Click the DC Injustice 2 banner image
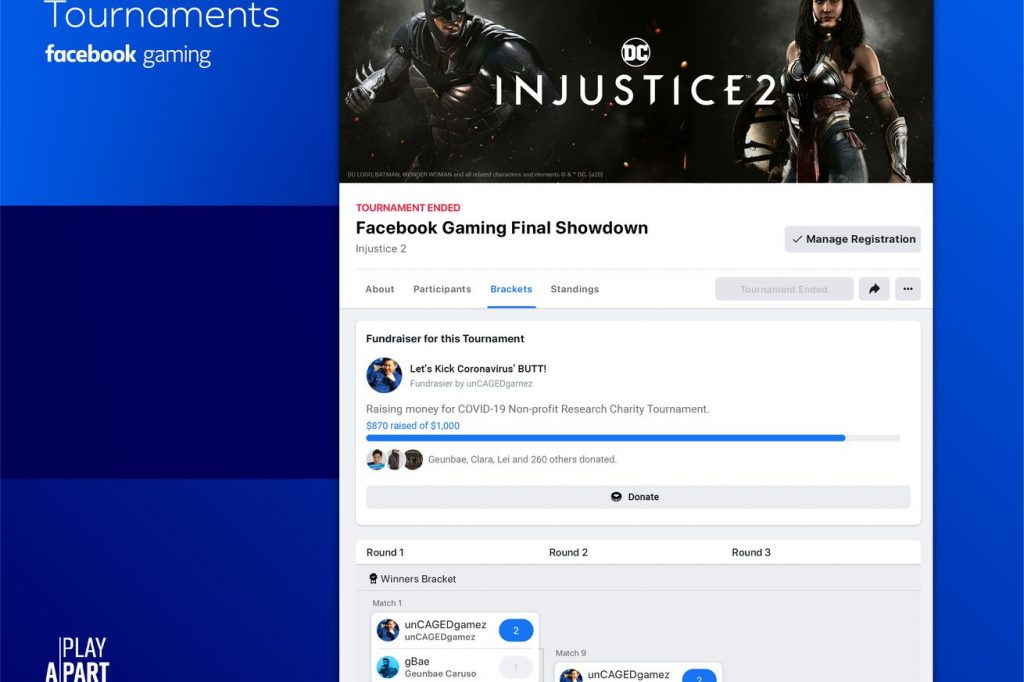 tap(636, 91)
